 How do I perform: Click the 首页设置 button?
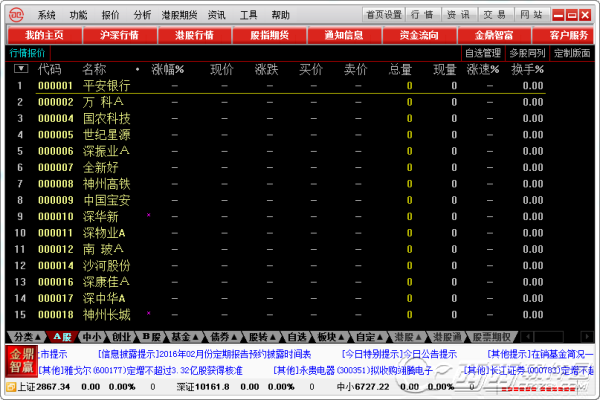click(384, 15)
